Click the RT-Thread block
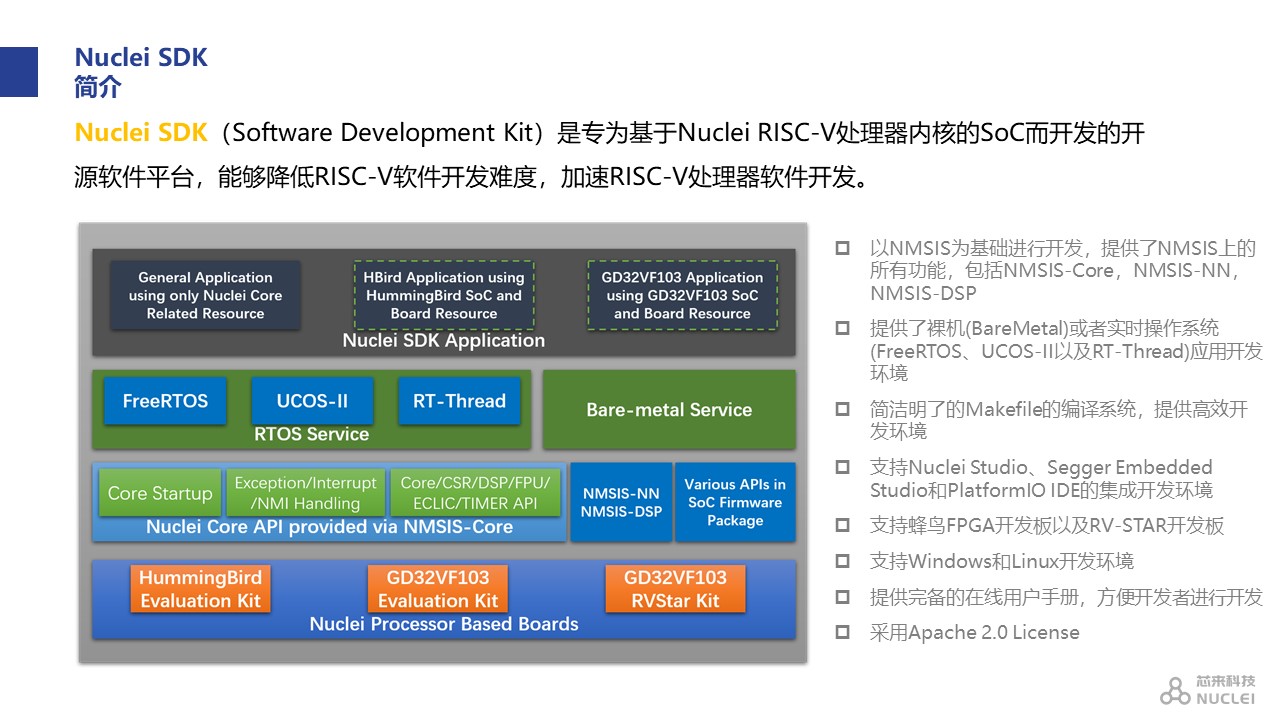Viewport: 1280px width, 720px height. [x=459, y=401]
